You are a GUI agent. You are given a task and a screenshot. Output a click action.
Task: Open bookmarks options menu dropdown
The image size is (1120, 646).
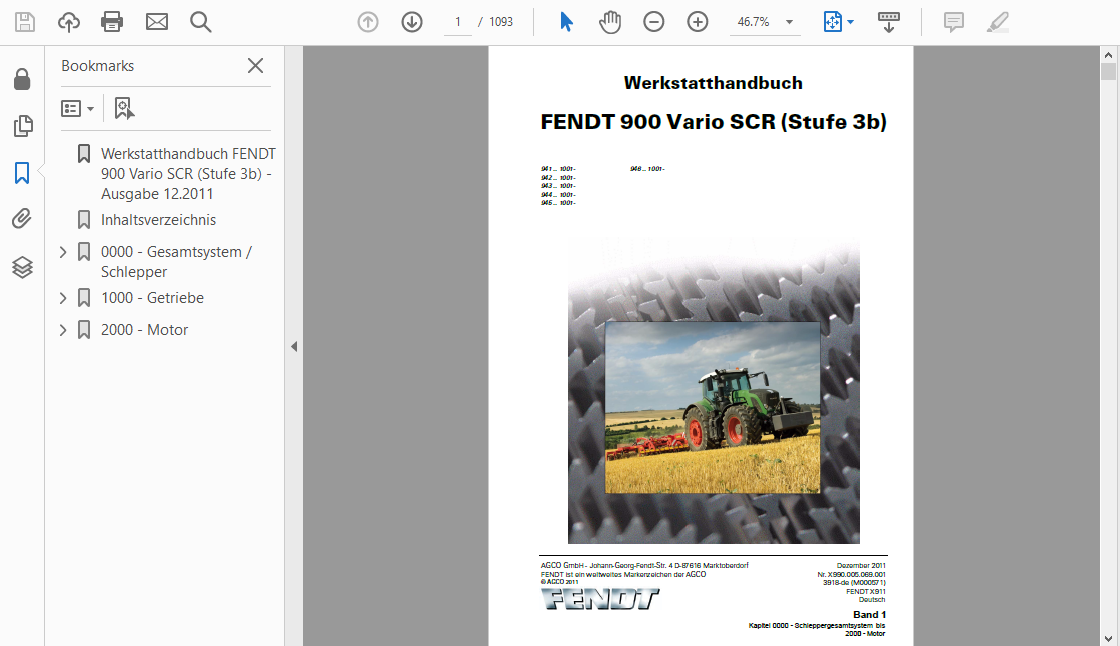tap(77, 109)
